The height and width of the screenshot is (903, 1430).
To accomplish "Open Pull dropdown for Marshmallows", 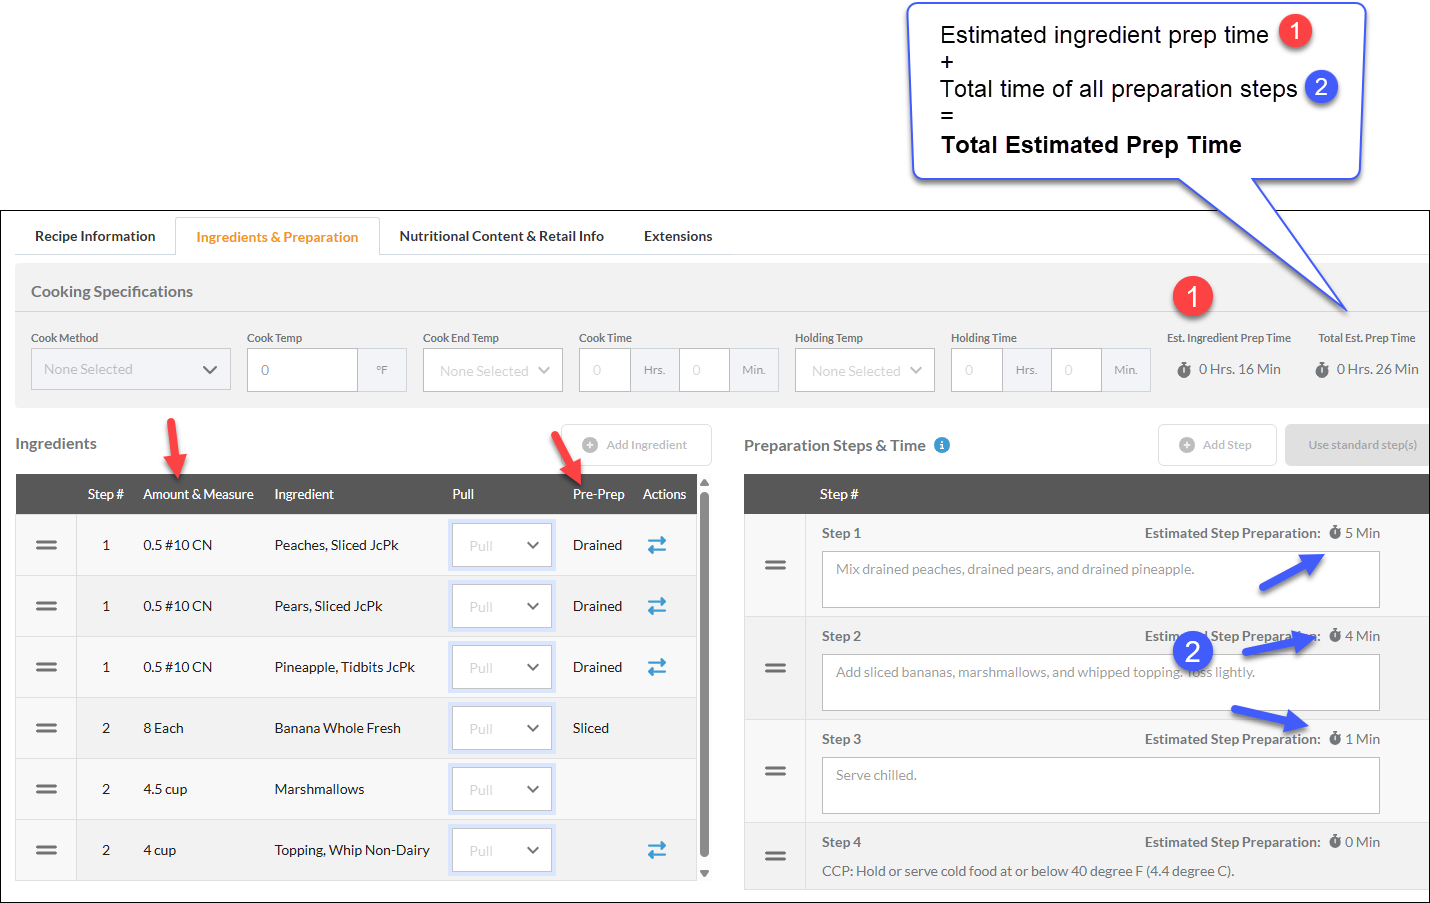I will [x=502, y=789].
